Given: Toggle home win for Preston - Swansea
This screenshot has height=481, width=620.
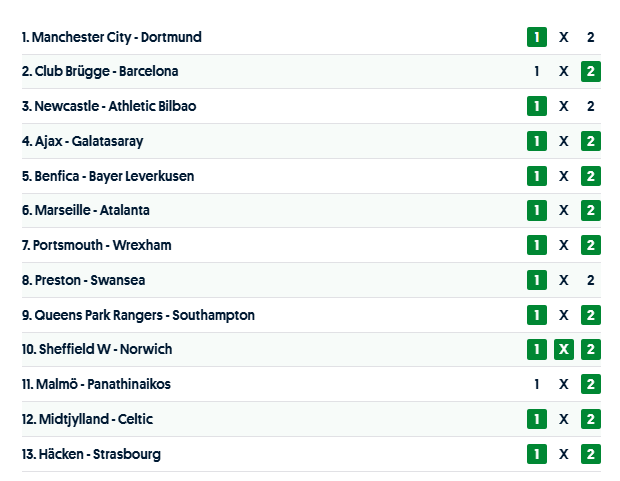Looking at the screenshot, I should [x=537, y=280].
